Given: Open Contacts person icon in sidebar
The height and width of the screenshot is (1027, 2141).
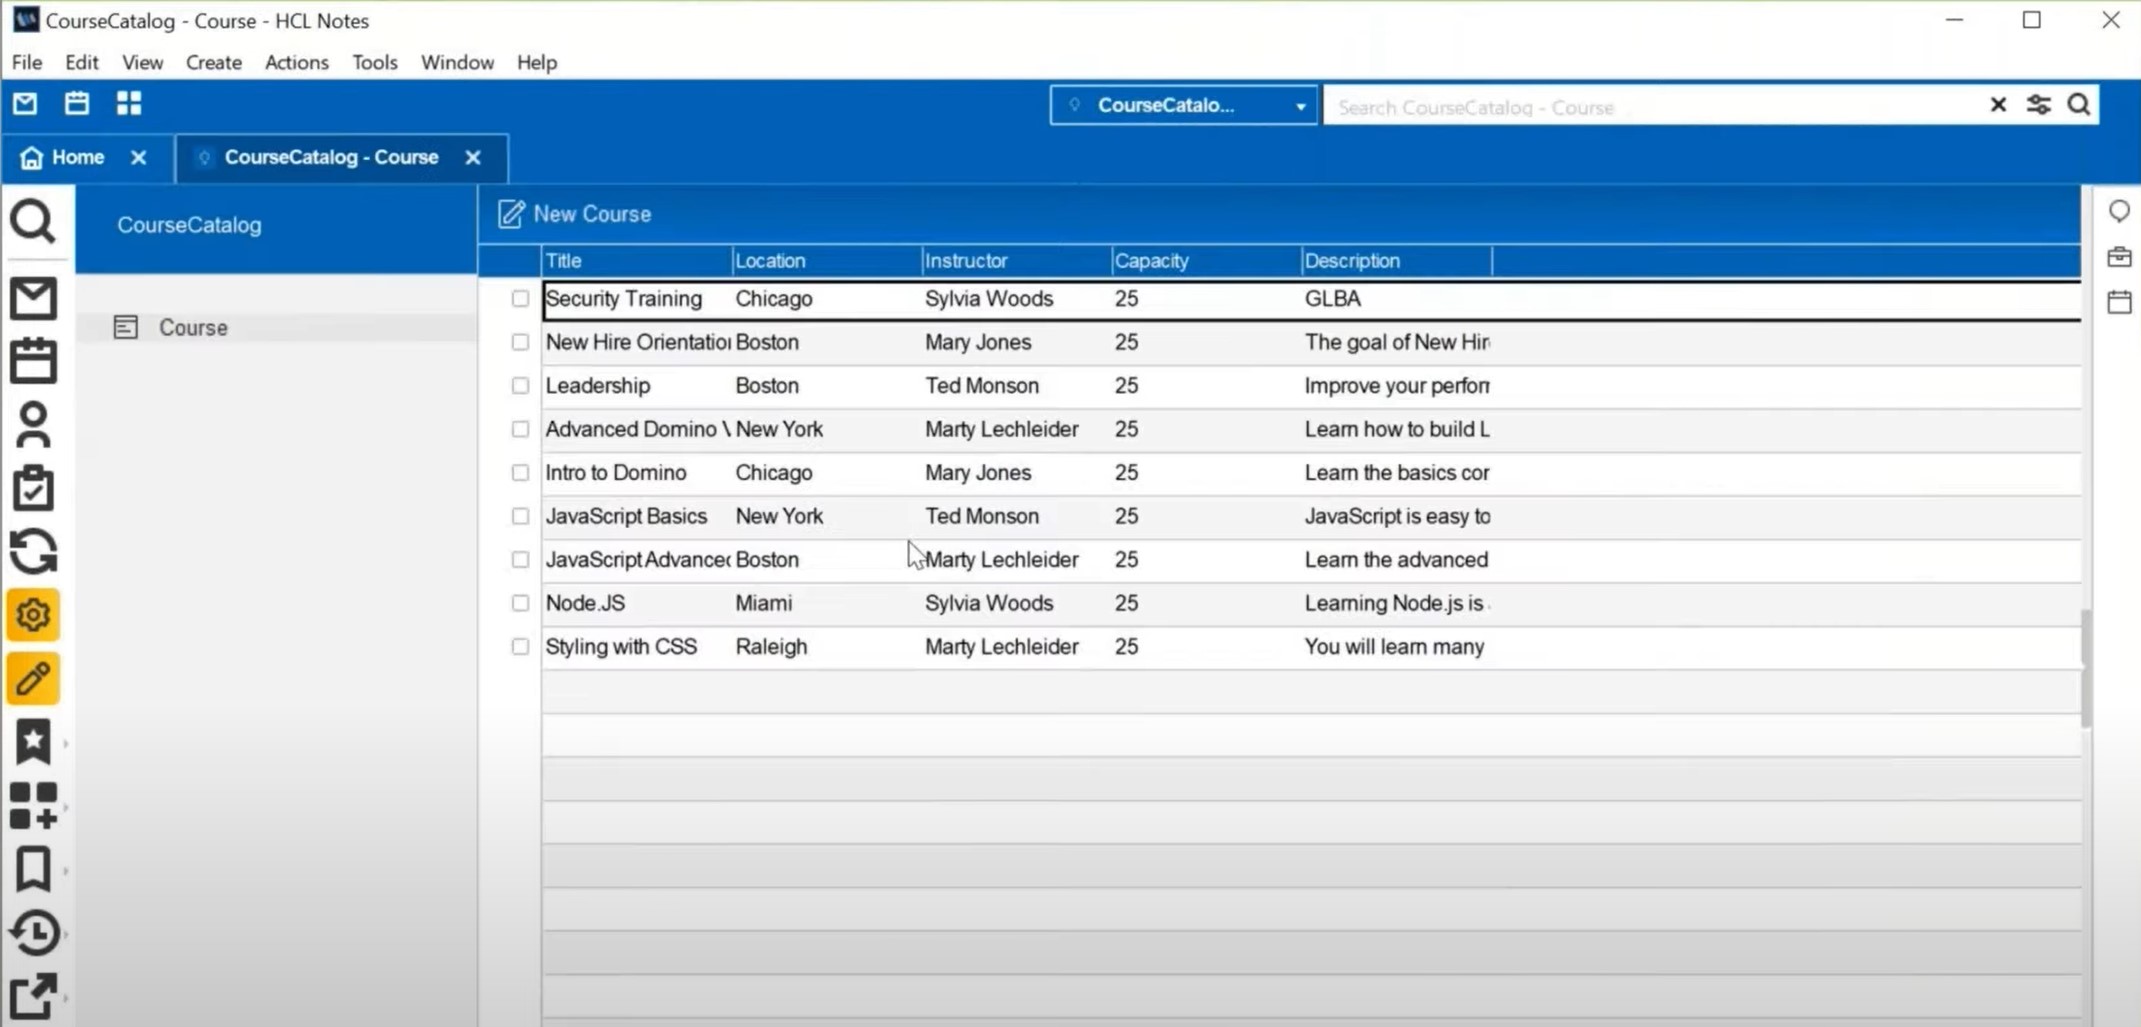Looking at the screenshot, I should [x=33, y=425].
